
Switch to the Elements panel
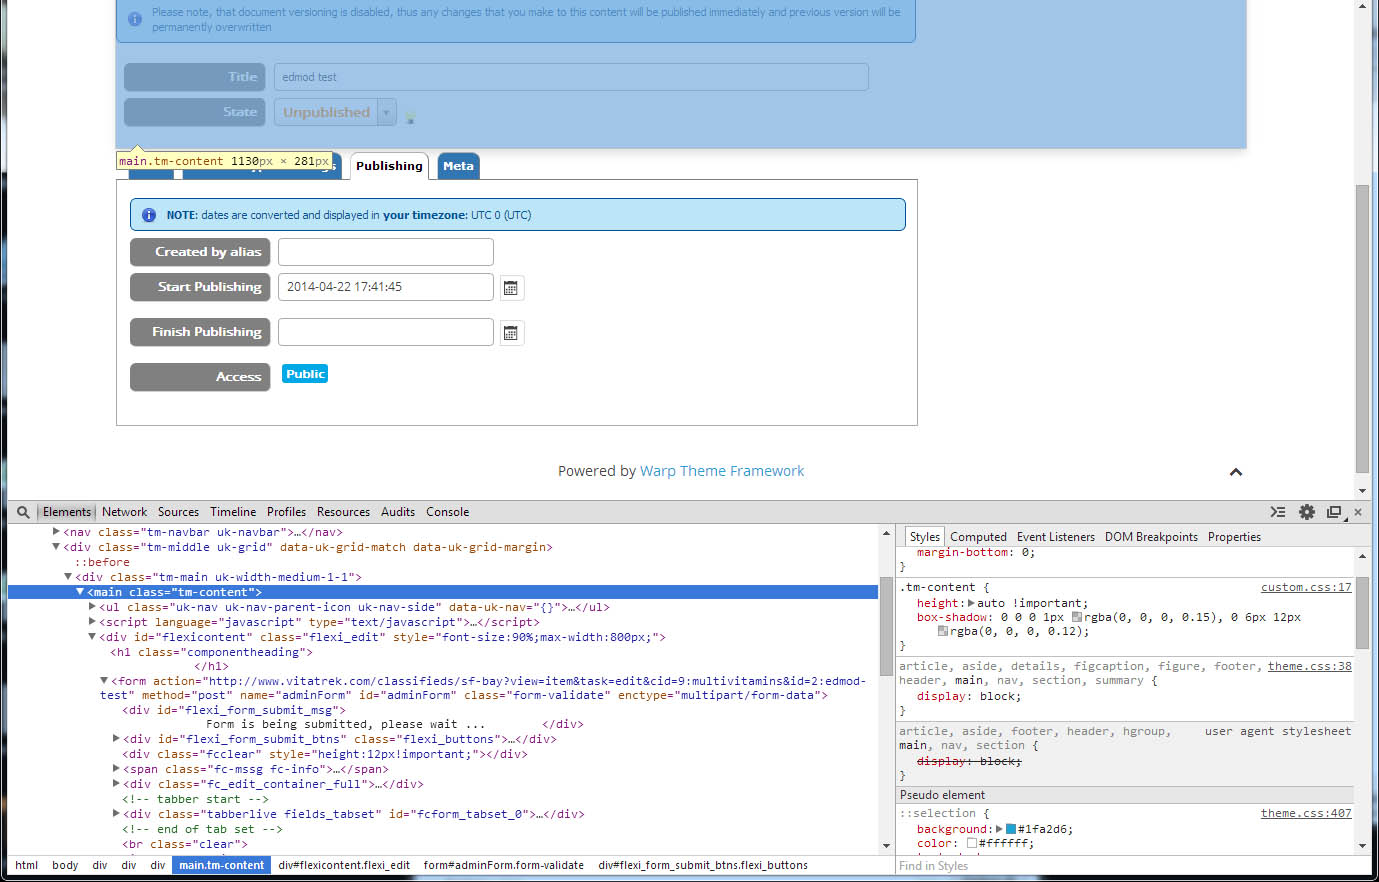pos(67,512)
